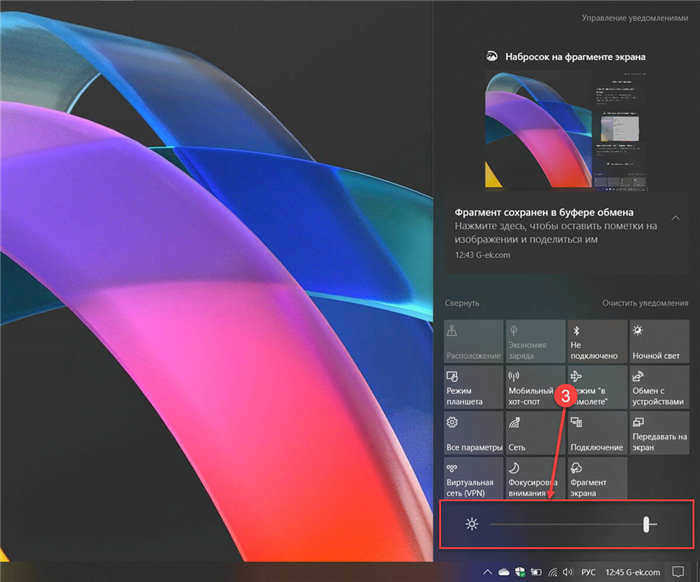
Task: Open the Connect (Подключение) tile
Action: click(x=597, y=433)
